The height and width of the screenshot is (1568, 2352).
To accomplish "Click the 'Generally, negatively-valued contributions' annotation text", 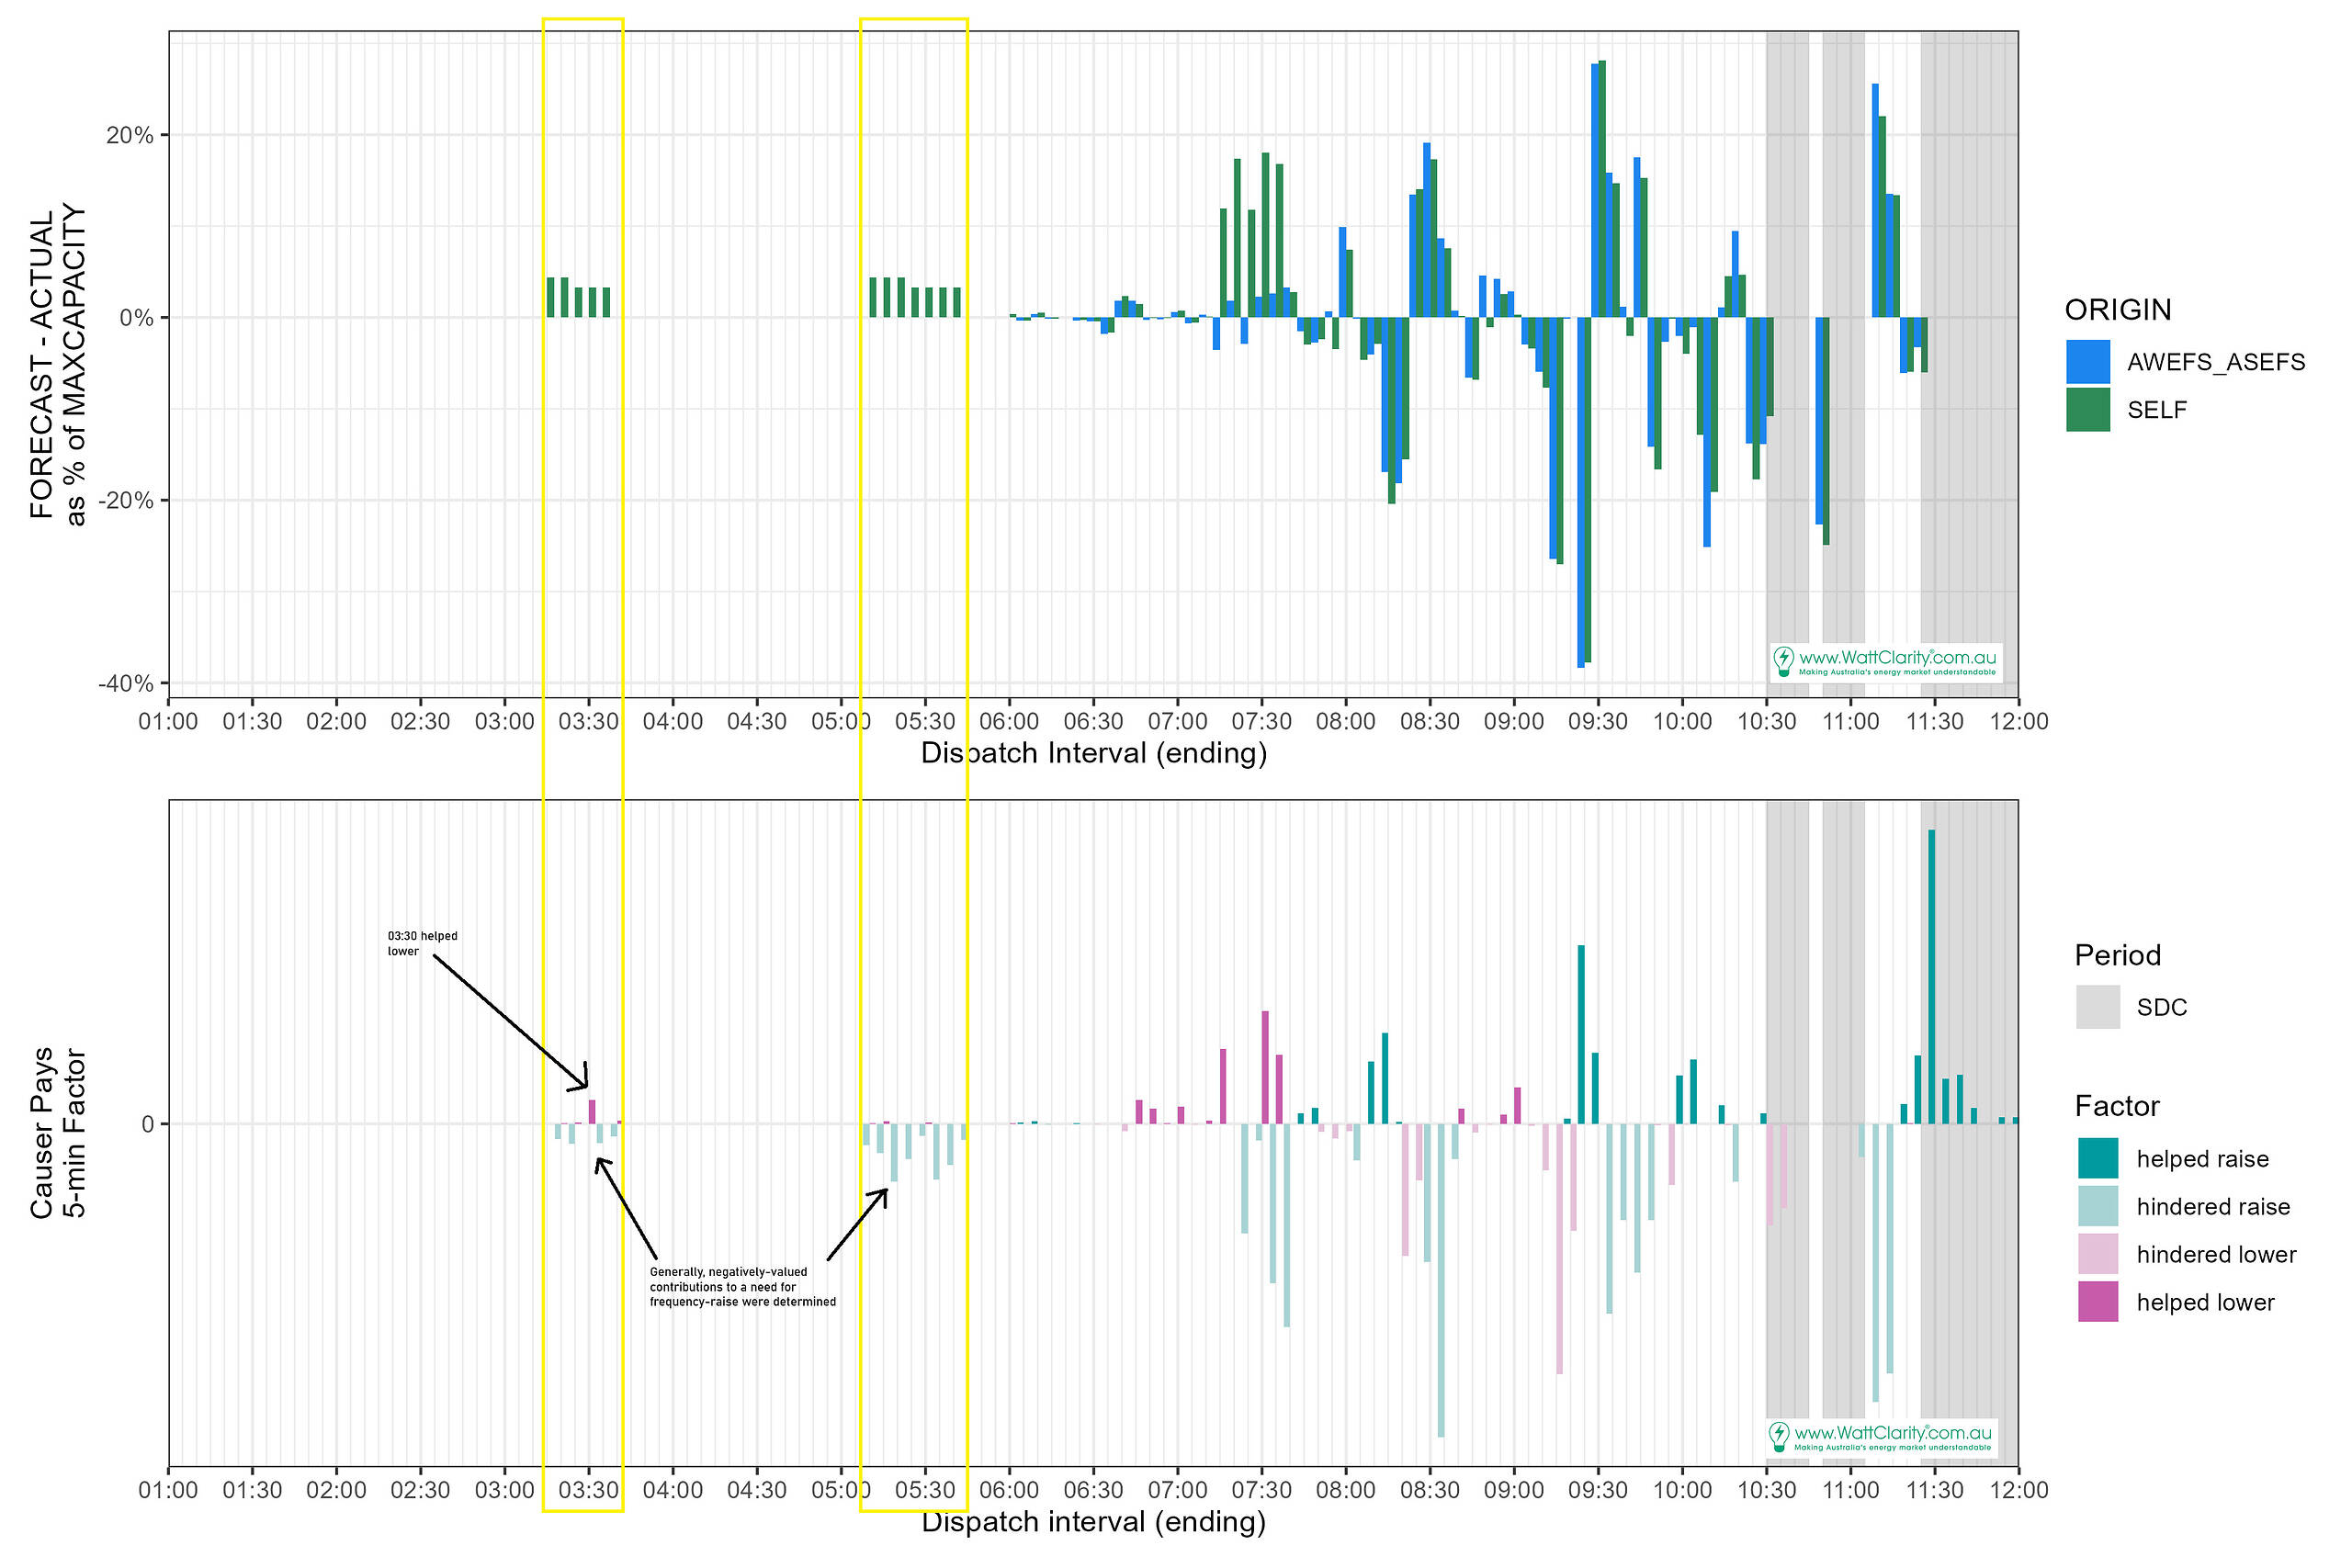I will click(742, 1287).
